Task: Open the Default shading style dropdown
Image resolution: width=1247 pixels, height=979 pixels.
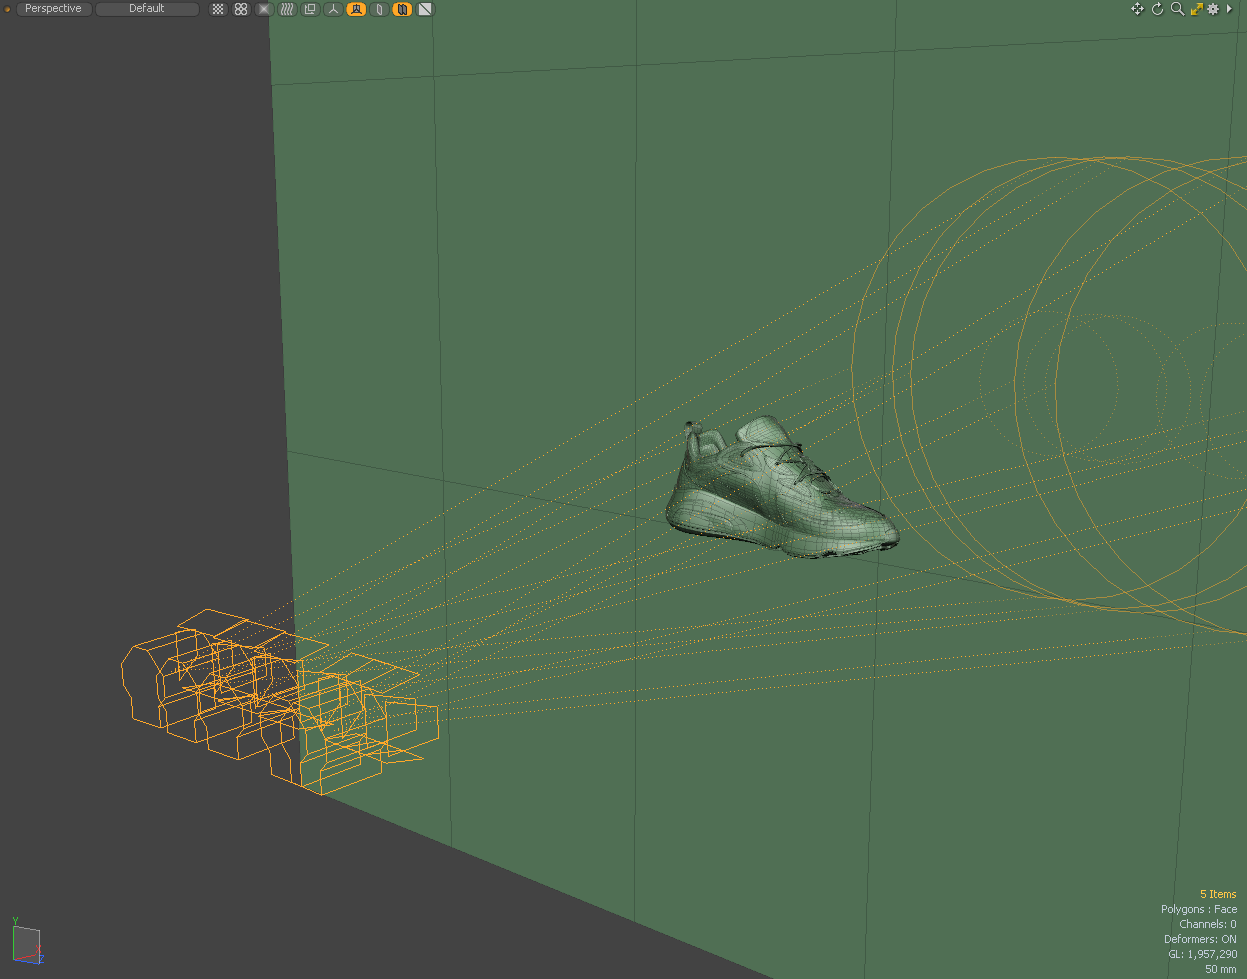Action: click(147, 9)
